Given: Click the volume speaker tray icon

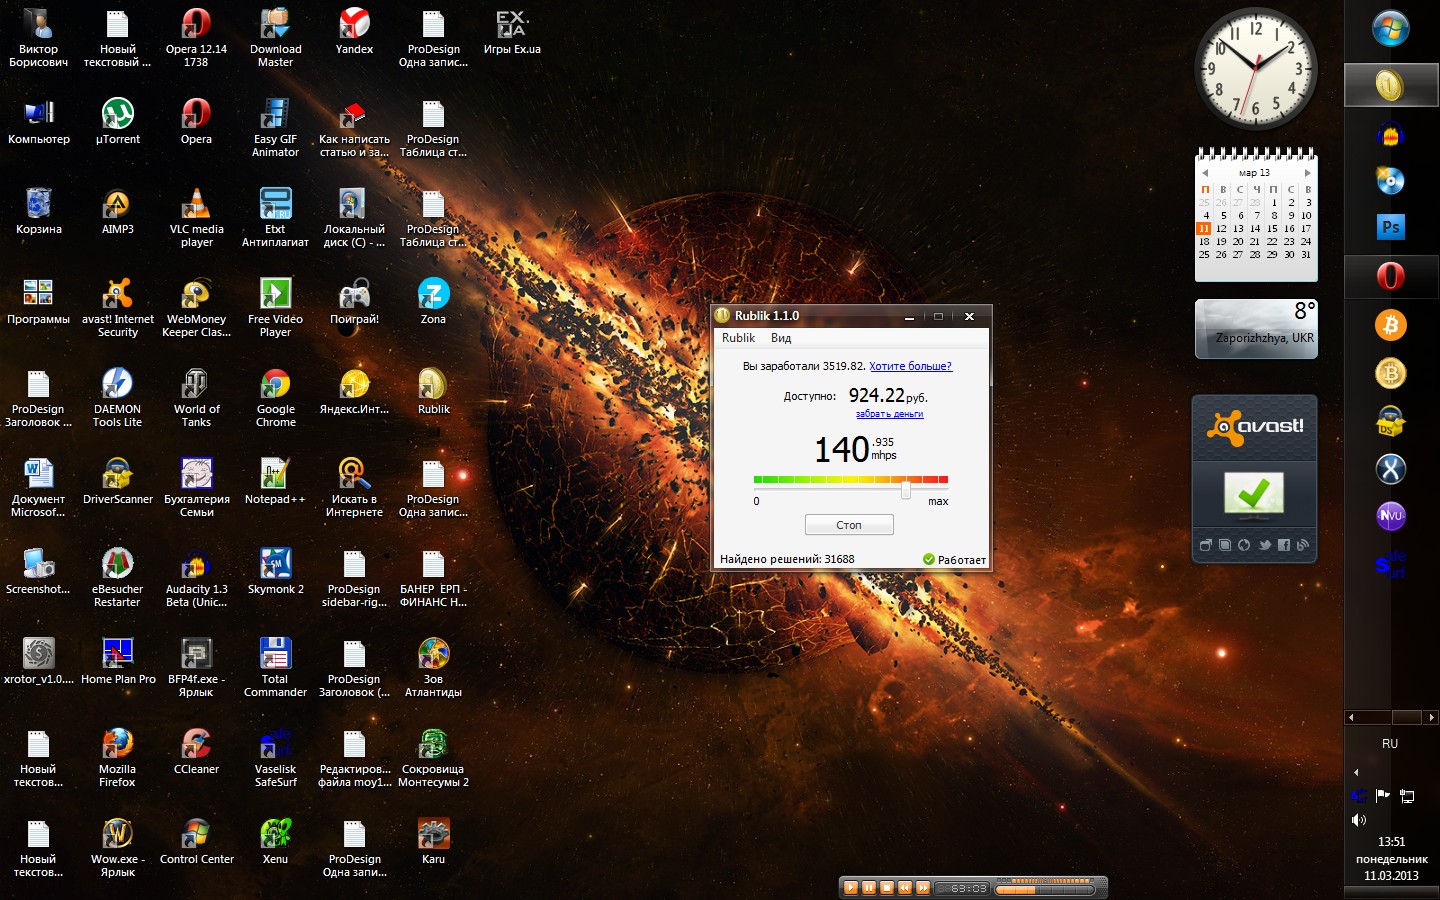Looking at the screenshot, I should coord(1358,820).
